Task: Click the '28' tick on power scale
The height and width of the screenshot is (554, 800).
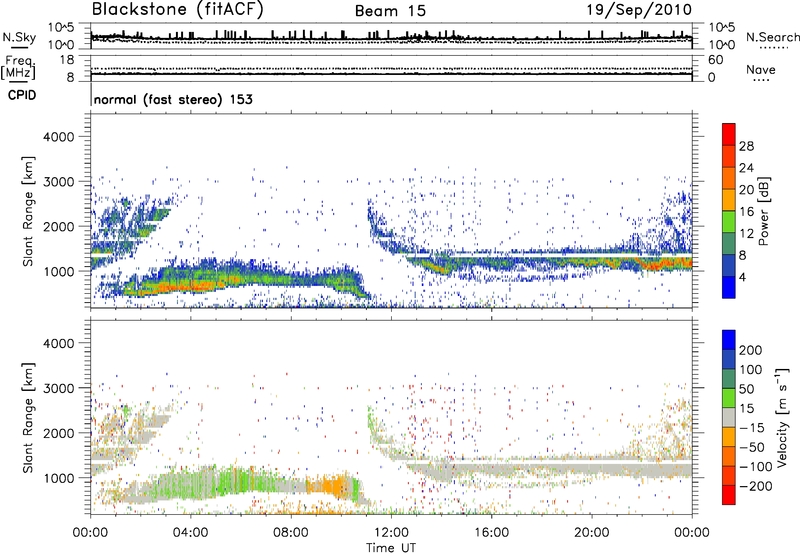Action: 746,146
